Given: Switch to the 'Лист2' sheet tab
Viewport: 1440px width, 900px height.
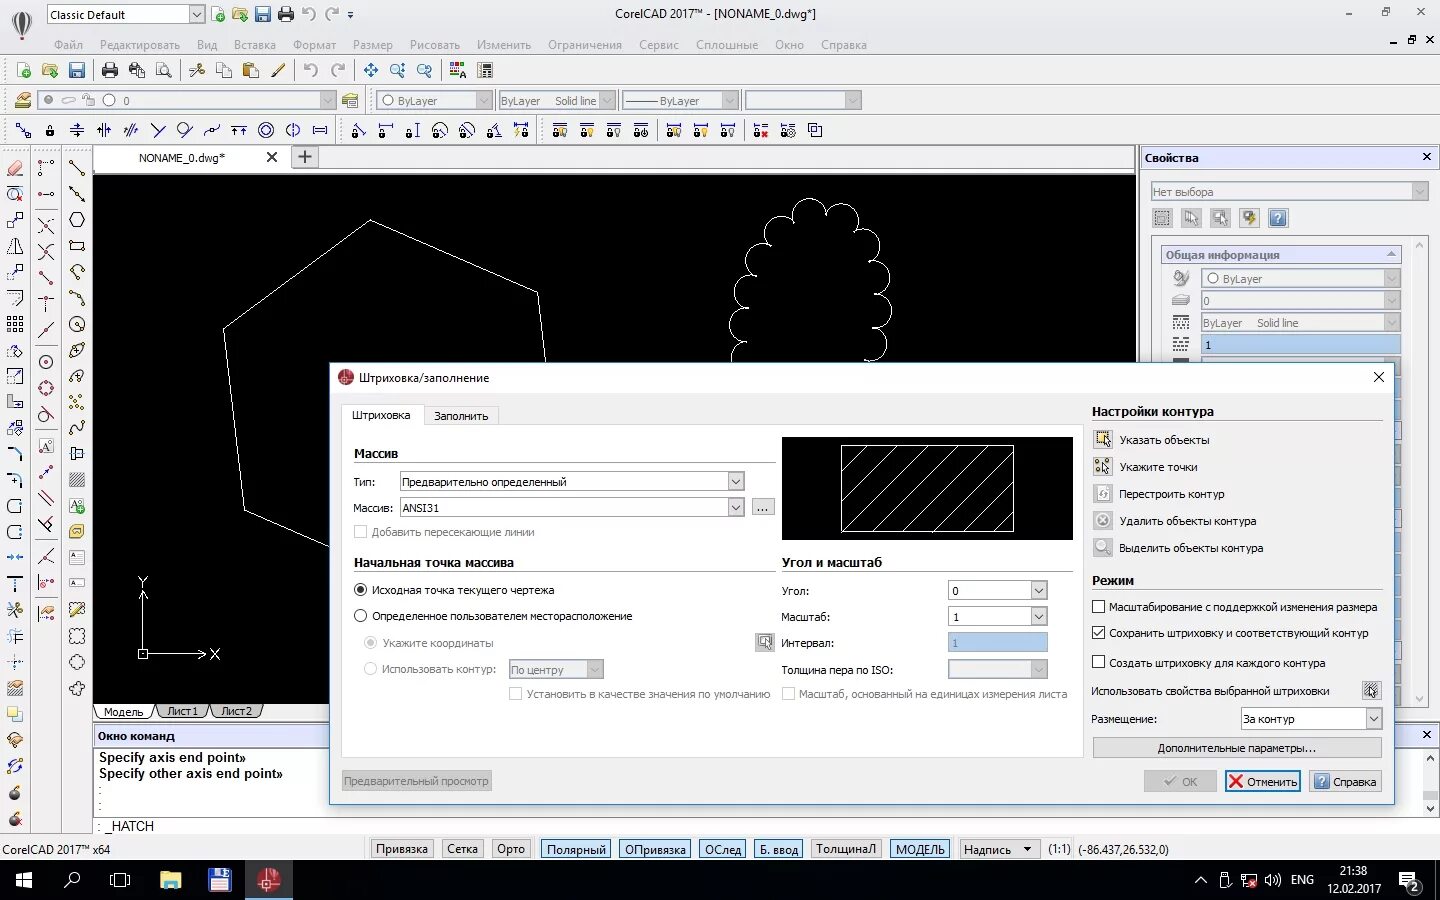Looking at the screenshot, I should pyautogui.click(x=236, y=711).
